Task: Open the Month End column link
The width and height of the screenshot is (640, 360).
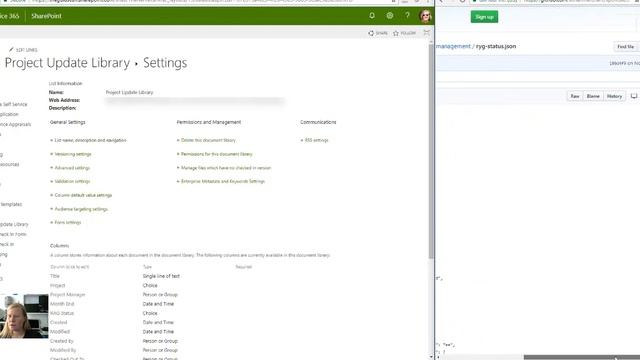Action: pyautogui.click(x=62, y=304)
